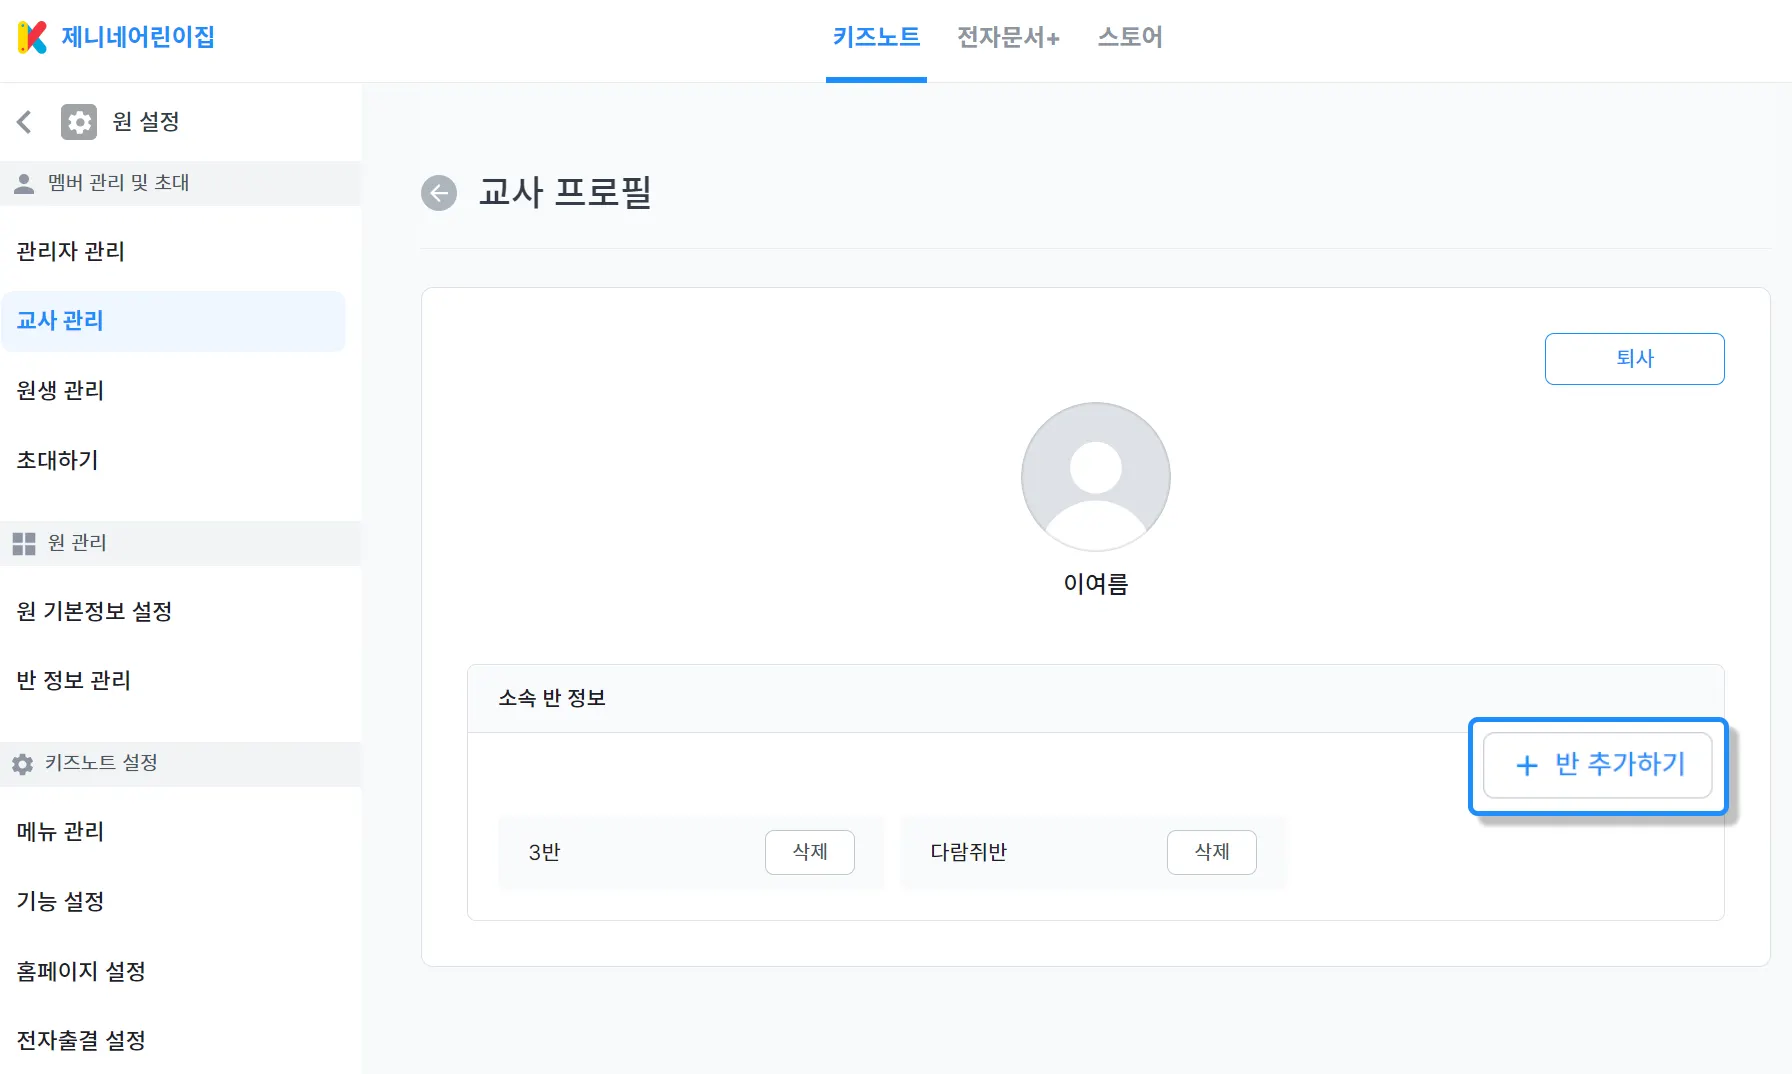Go to 원생 관리 menu item

61,391
